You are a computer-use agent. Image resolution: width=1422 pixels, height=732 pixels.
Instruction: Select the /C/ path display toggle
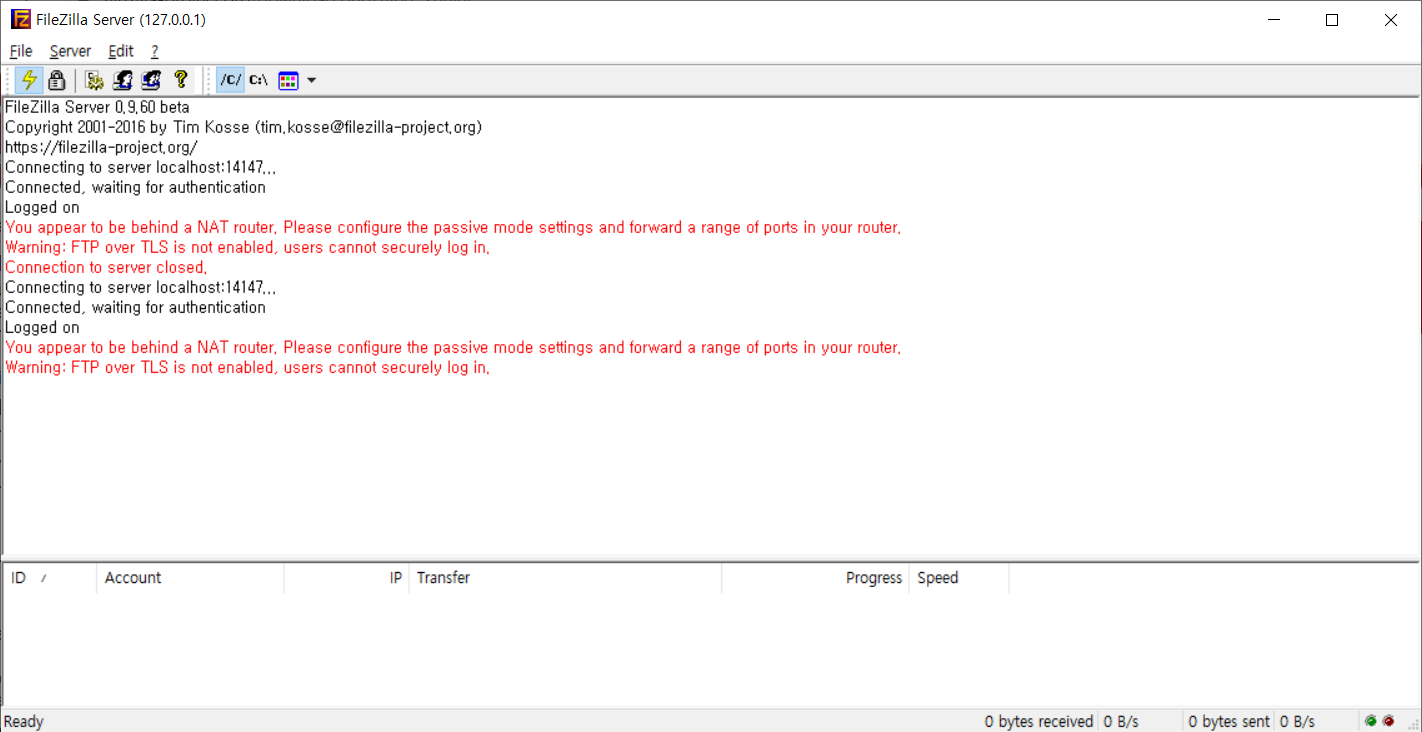click(x=231, y=80)
